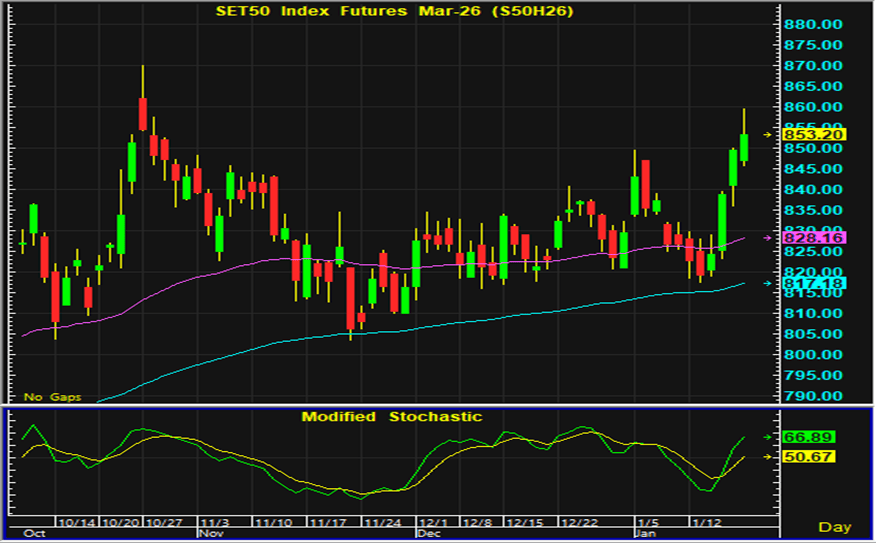Click the yellow arrow beside the 853.20 price
The height and width of the screenshot is (543, 876).
[768, 134]
